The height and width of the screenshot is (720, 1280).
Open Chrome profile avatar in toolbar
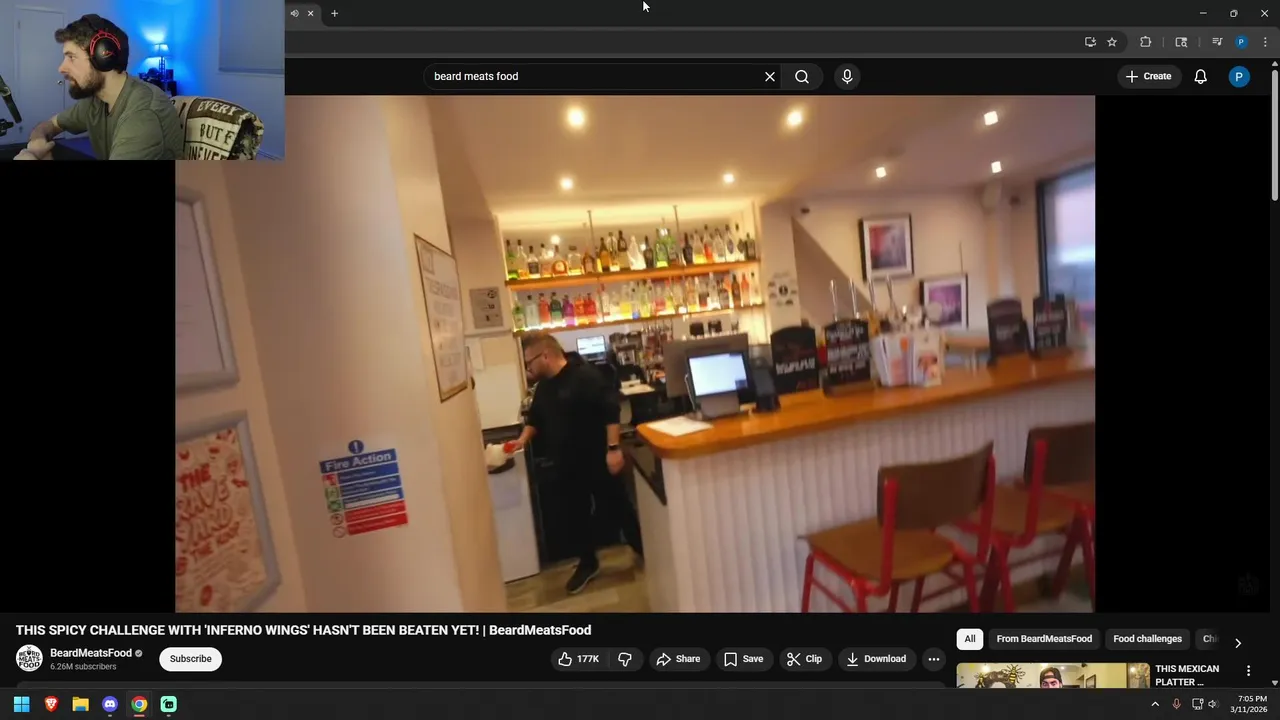click(1241, 42)
